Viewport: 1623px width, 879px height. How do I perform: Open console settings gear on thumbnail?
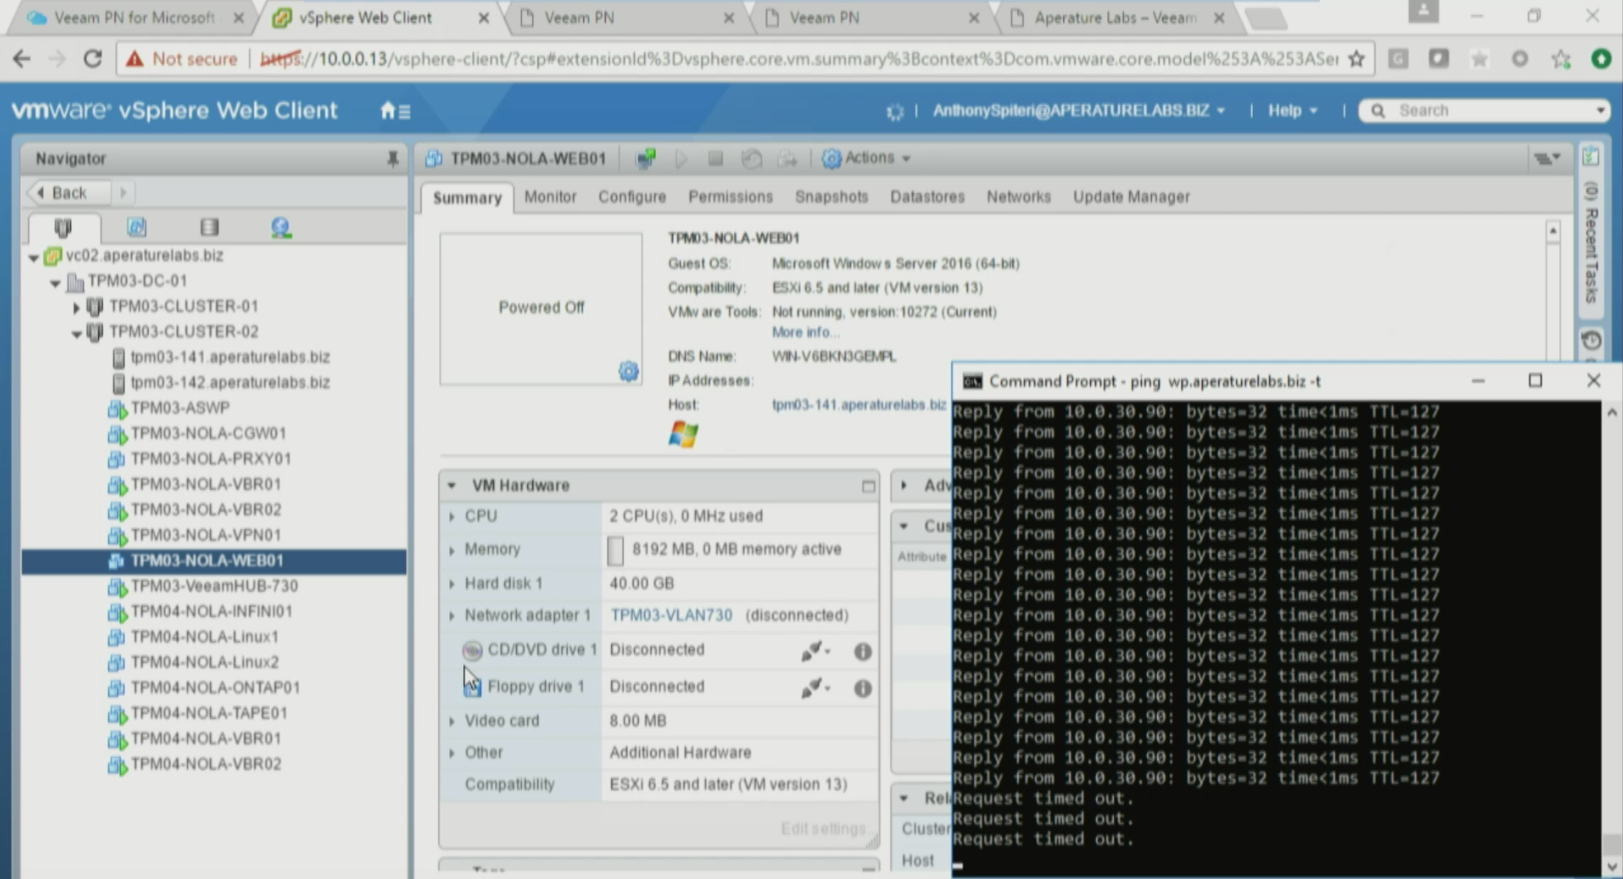pyautogui.click(x=628, y=372)
